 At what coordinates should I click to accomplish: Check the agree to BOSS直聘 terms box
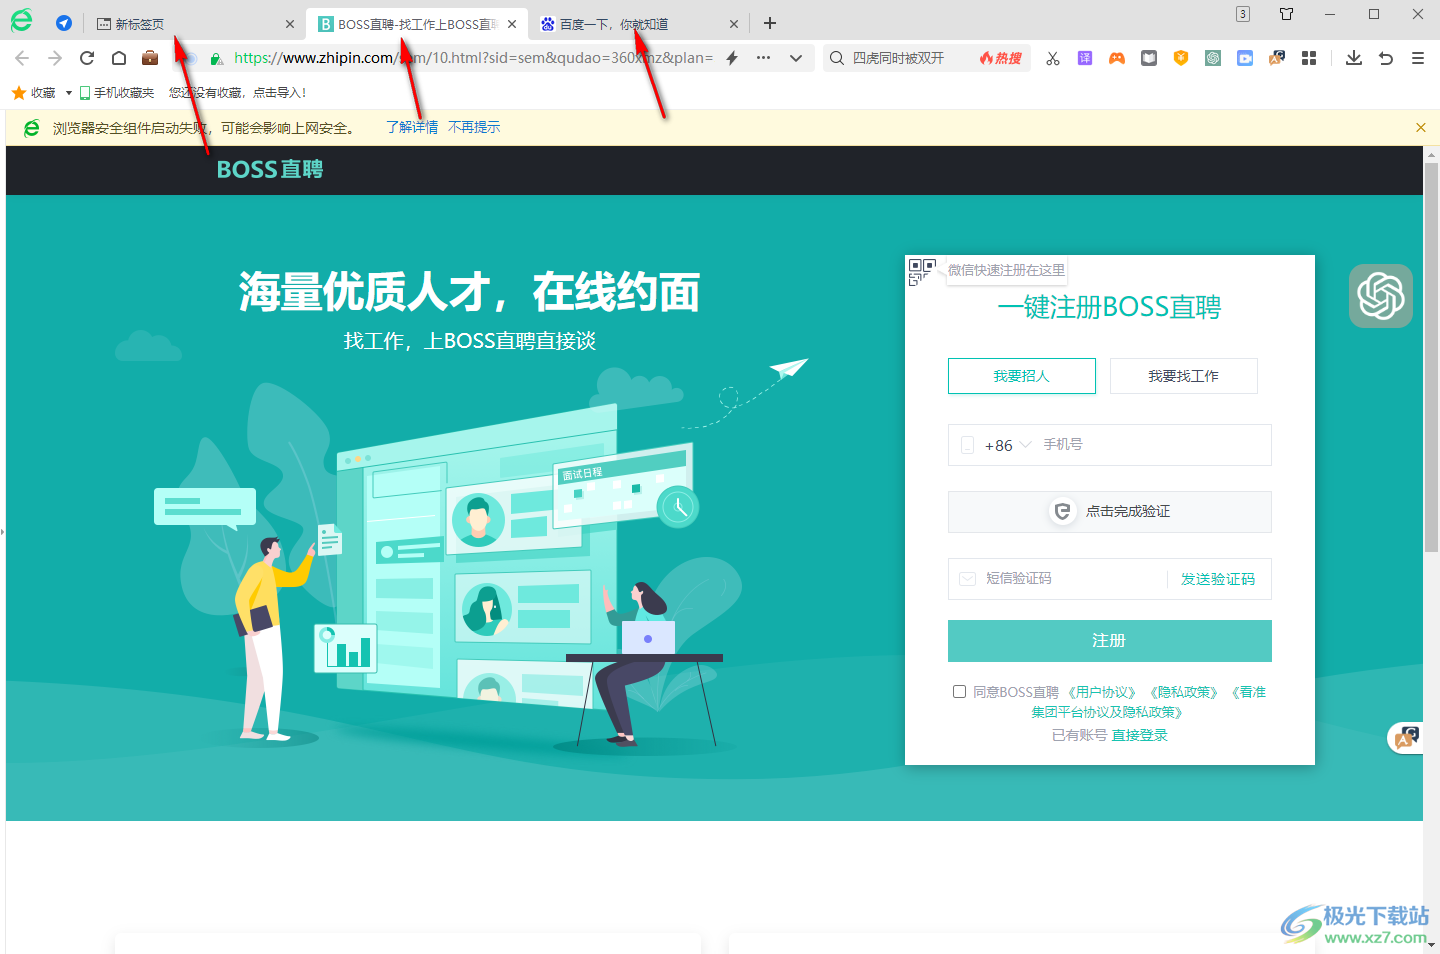tap(959, 692)
